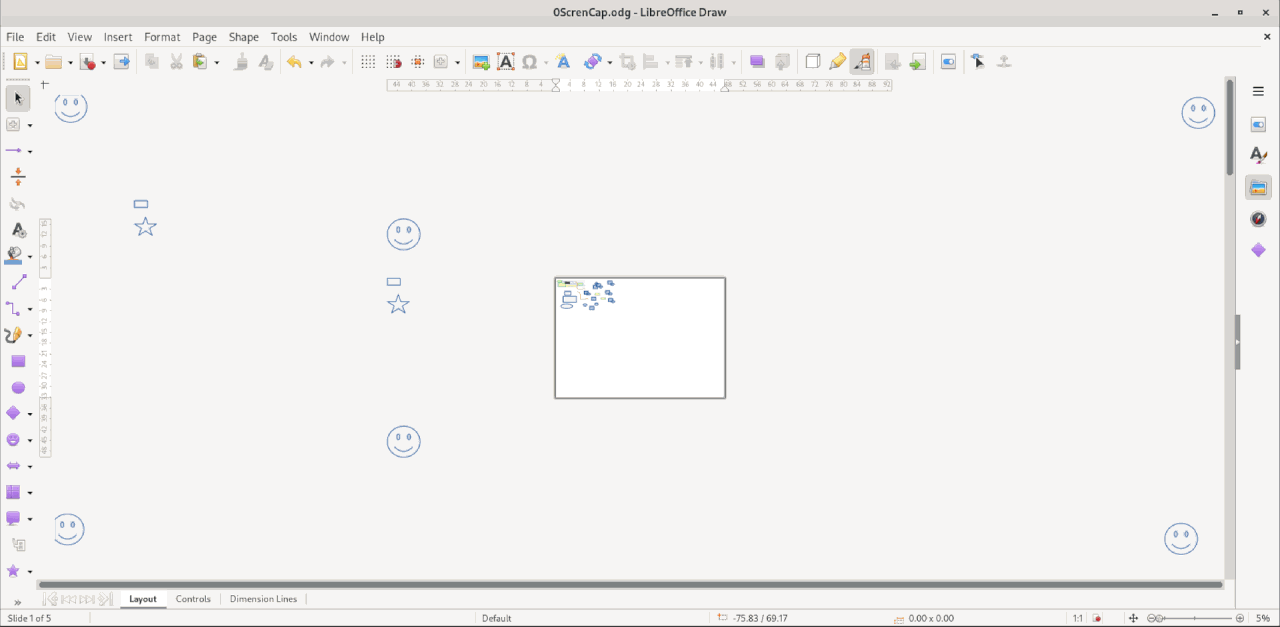Click the vertical scrollbar

pyautogui.click(x=1230, y=325)
